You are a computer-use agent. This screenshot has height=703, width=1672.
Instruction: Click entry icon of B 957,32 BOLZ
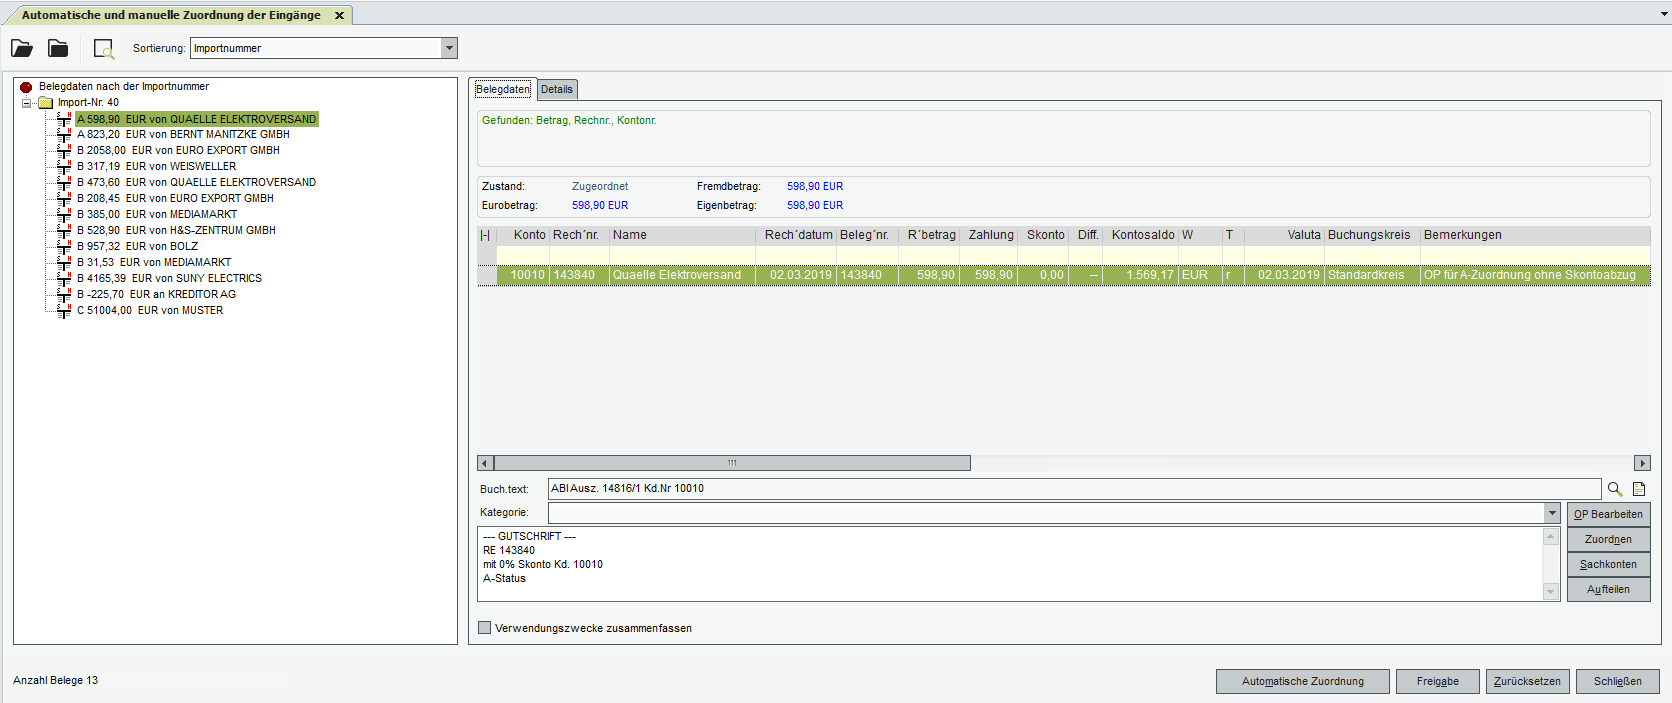[64, 247]
